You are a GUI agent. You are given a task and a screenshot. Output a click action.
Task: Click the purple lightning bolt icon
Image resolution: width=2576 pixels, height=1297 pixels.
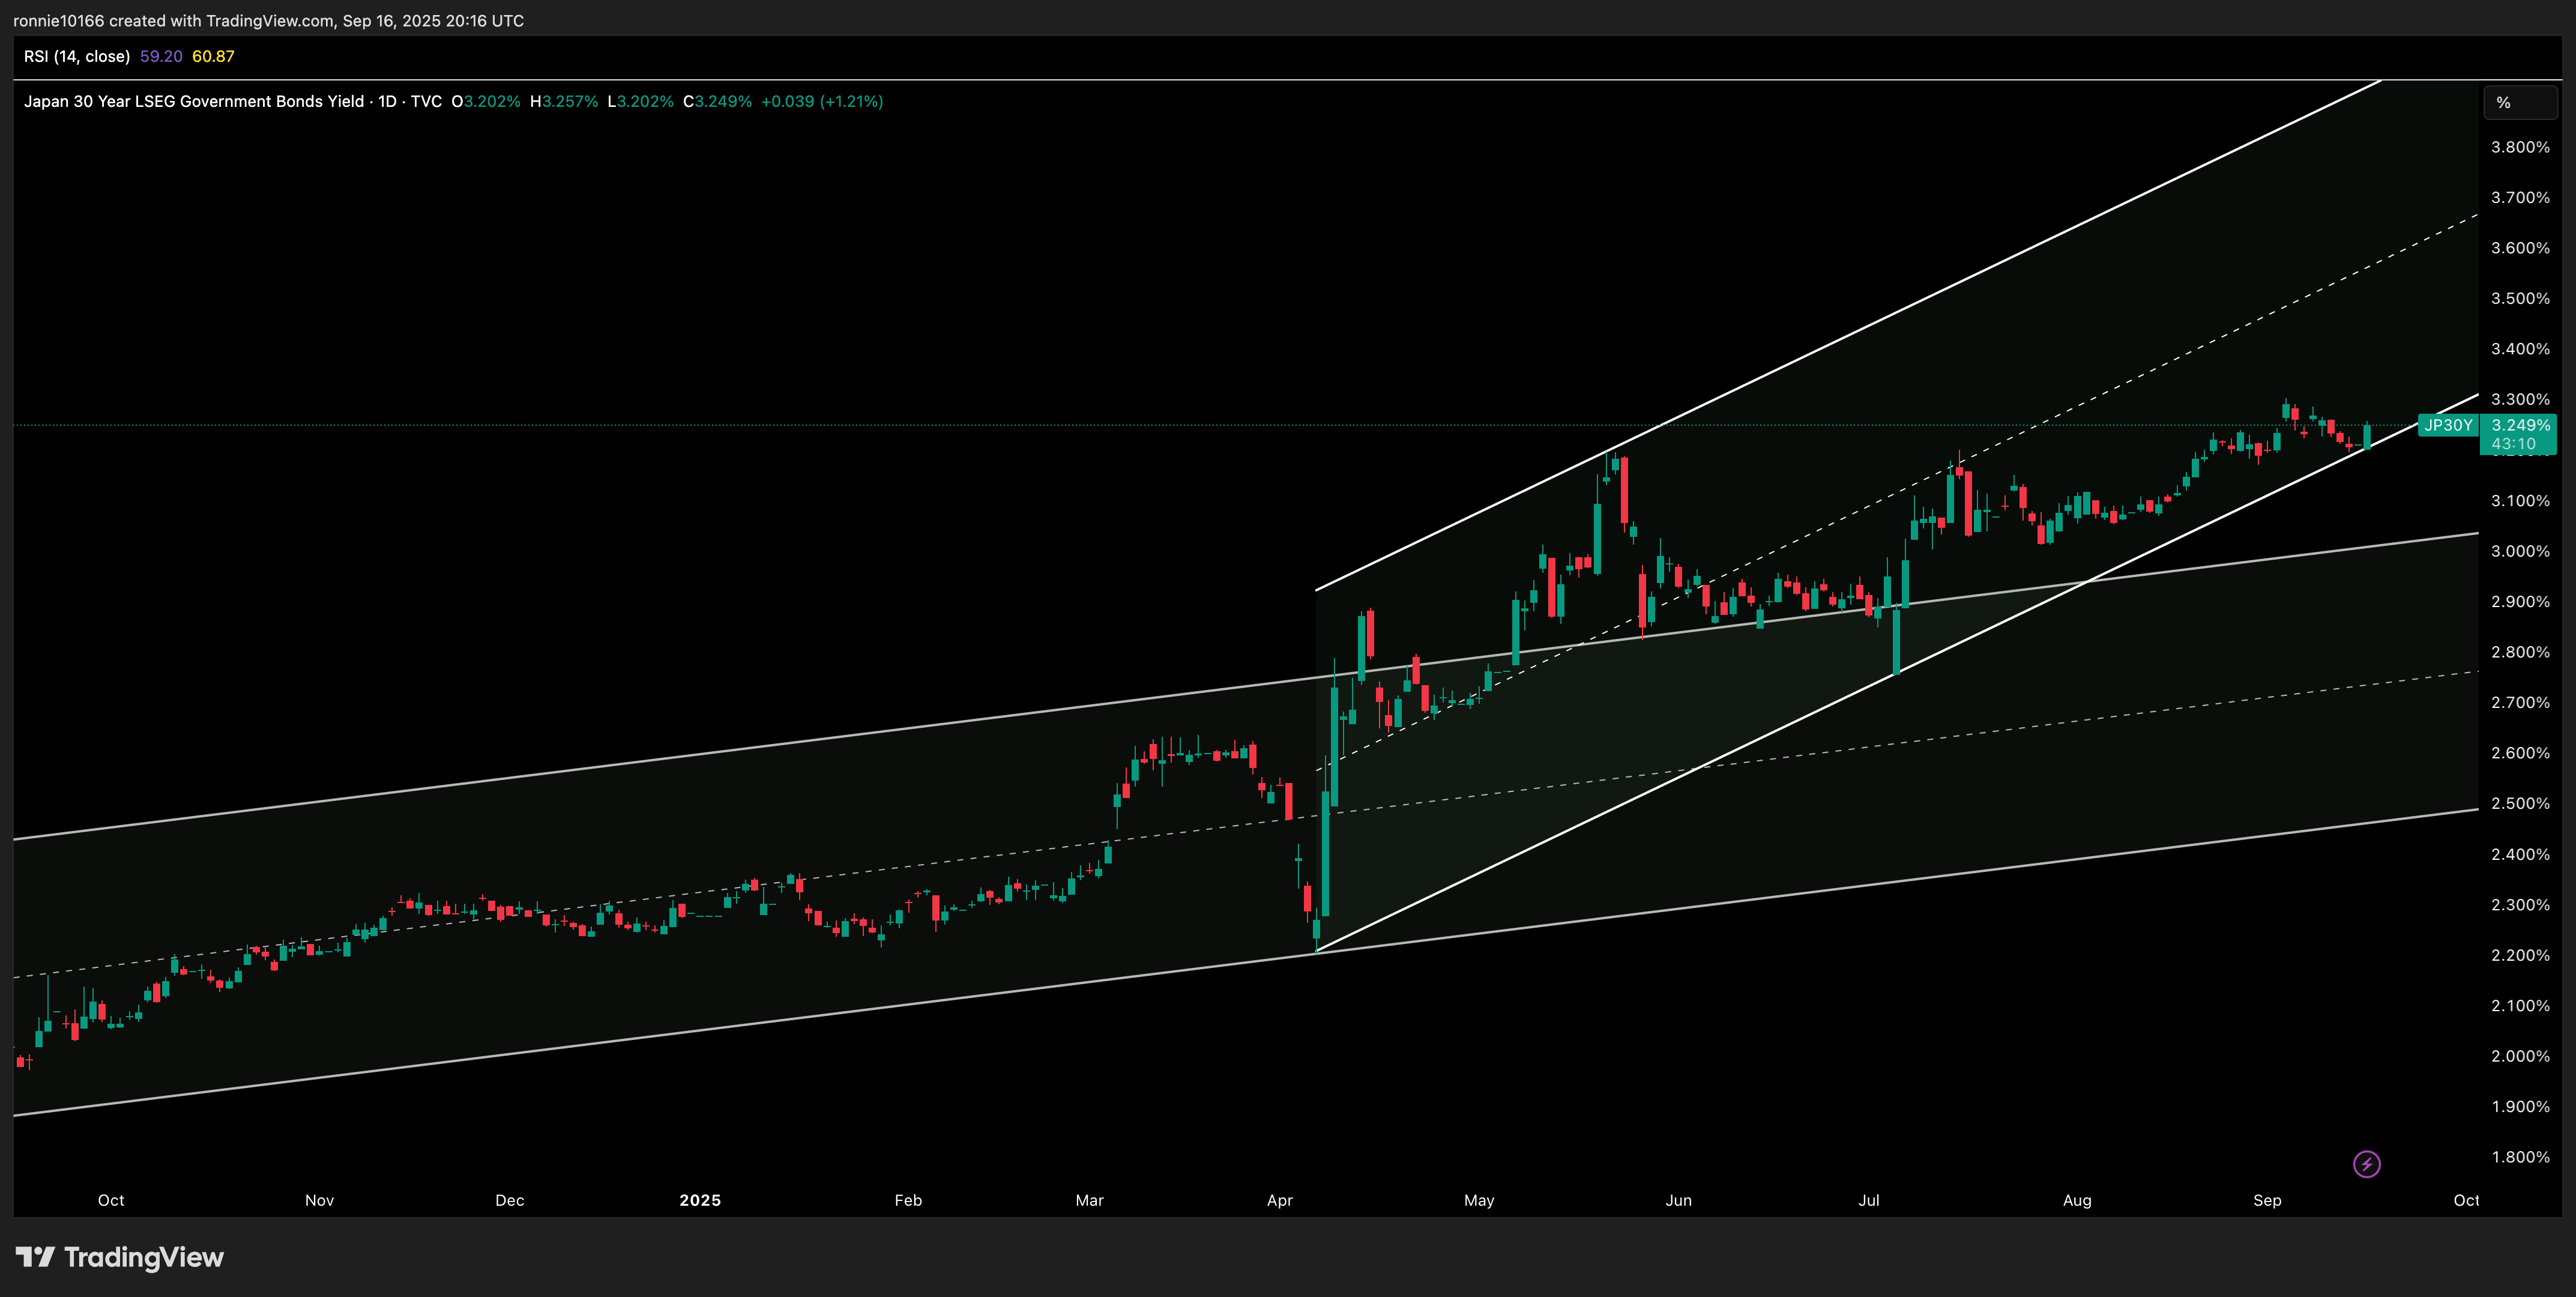pos(2366,1164)
